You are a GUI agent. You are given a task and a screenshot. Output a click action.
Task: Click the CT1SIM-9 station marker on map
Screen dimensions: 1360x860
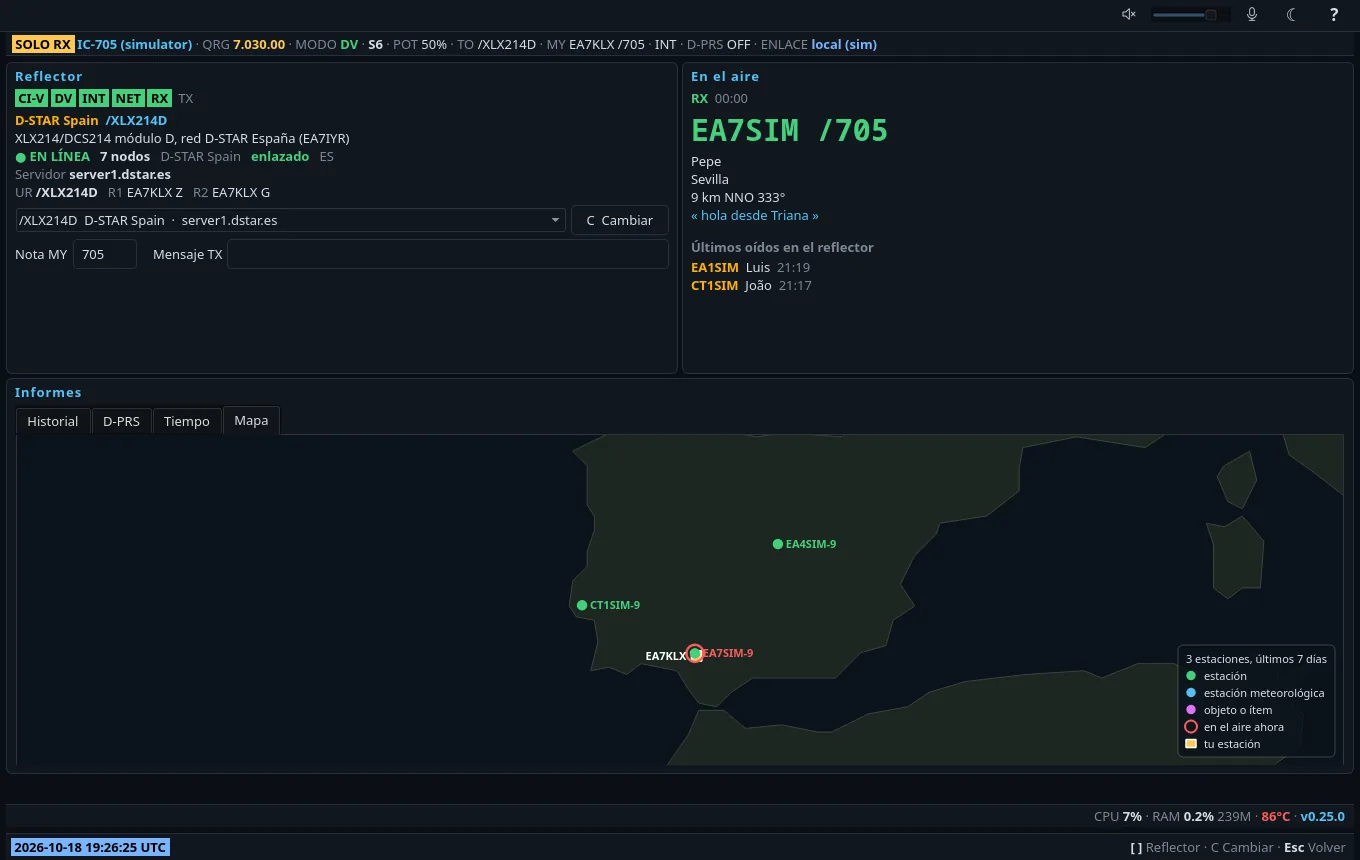(582, 605)
